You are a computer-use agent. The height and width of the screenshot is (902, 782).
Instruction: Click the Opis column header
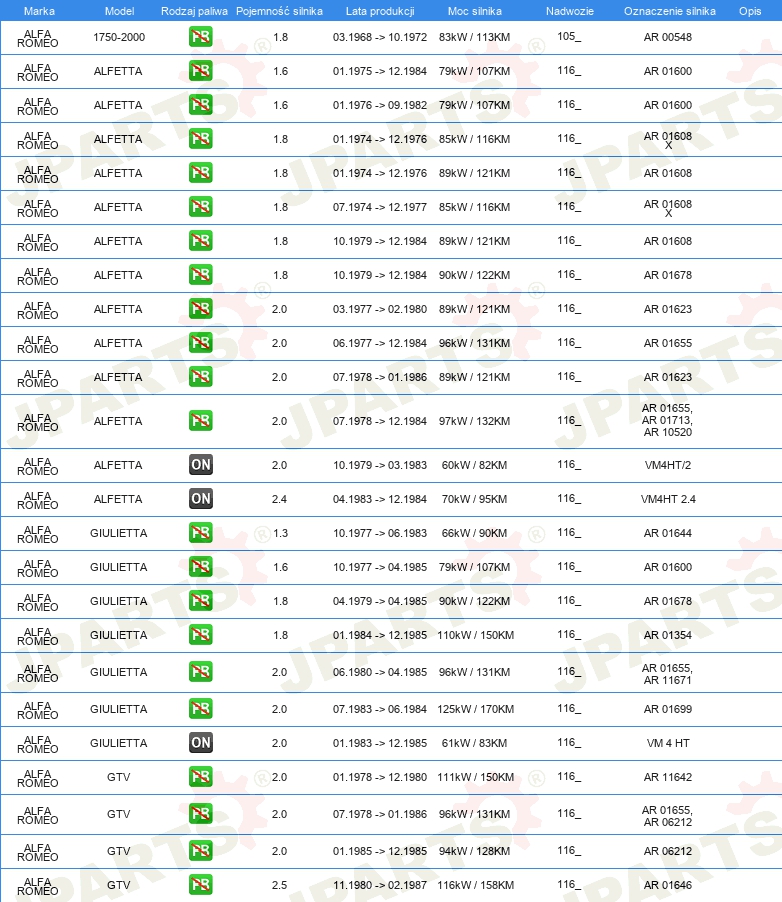750,11
